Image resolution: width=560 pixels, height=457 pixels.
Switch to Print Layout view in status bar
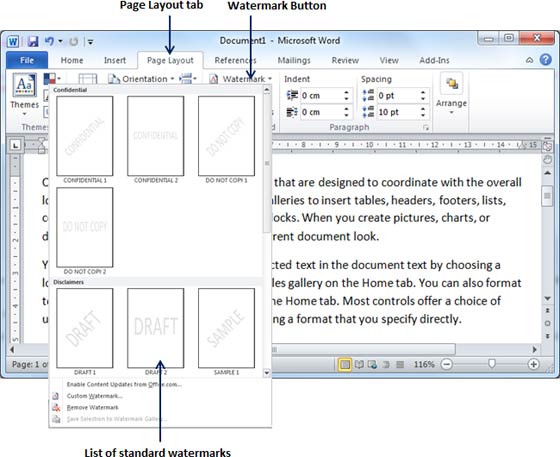pos(345,364)
